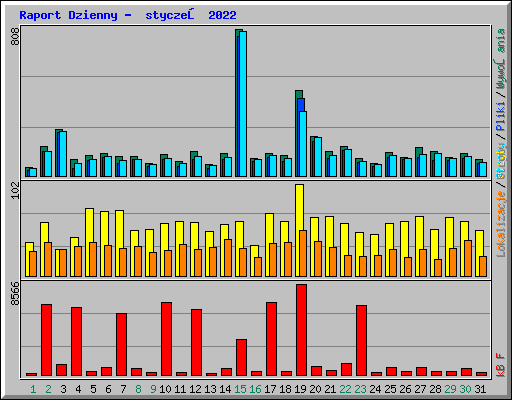
Task: Click the orange Lokalizacje legend label
Action: 501,224
